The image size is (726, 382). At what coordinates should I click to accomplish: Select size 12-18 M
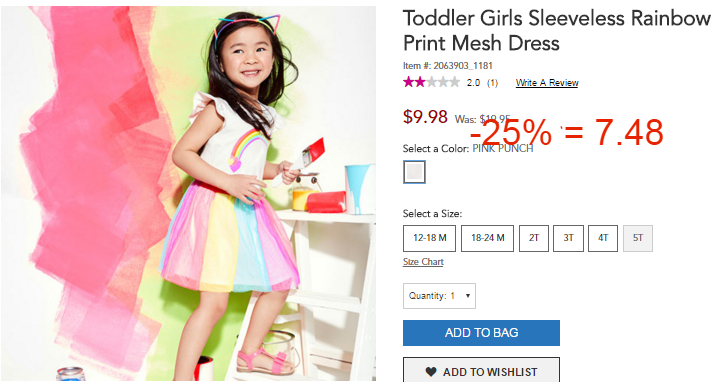point(429,238)
